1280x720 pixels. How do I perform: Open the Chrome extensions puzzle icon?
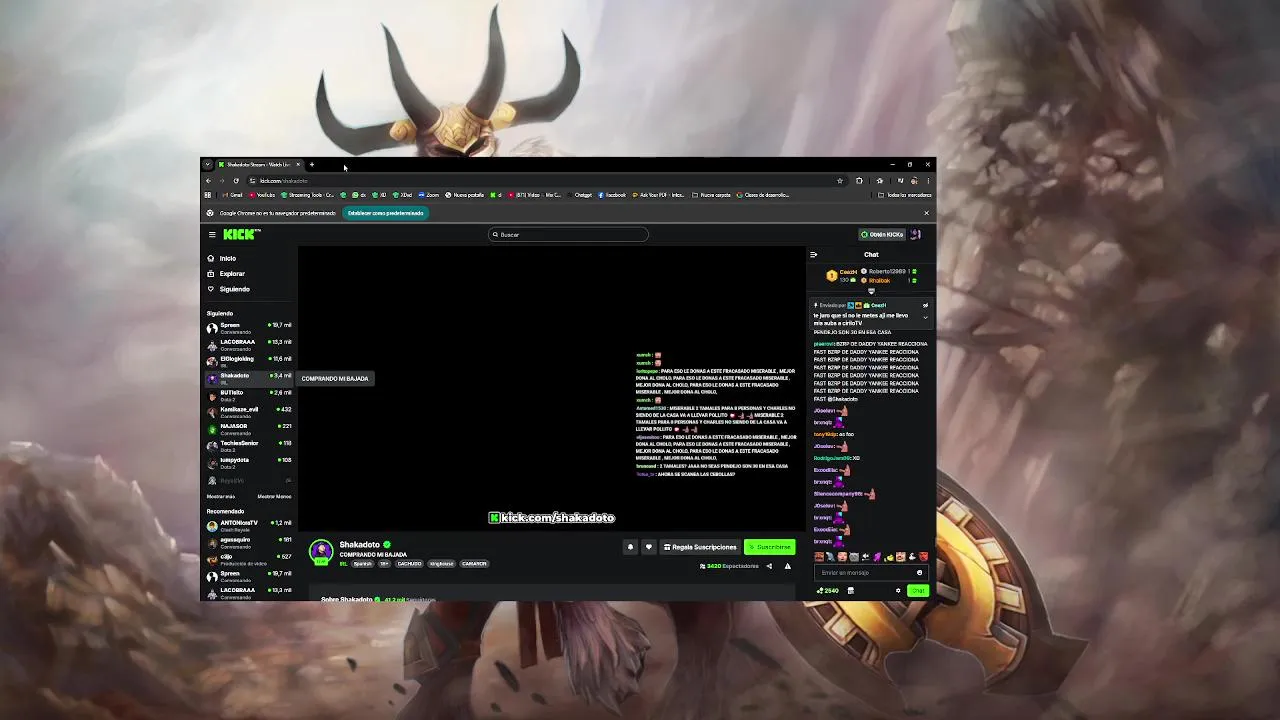point(859,181)
